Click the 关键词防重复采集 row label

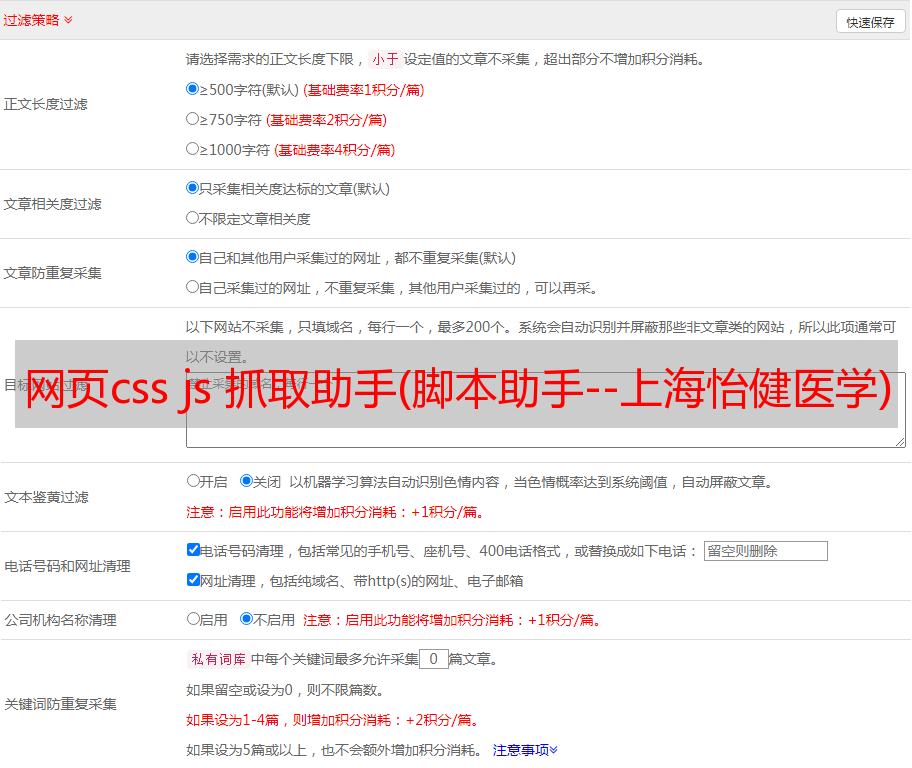60,704
